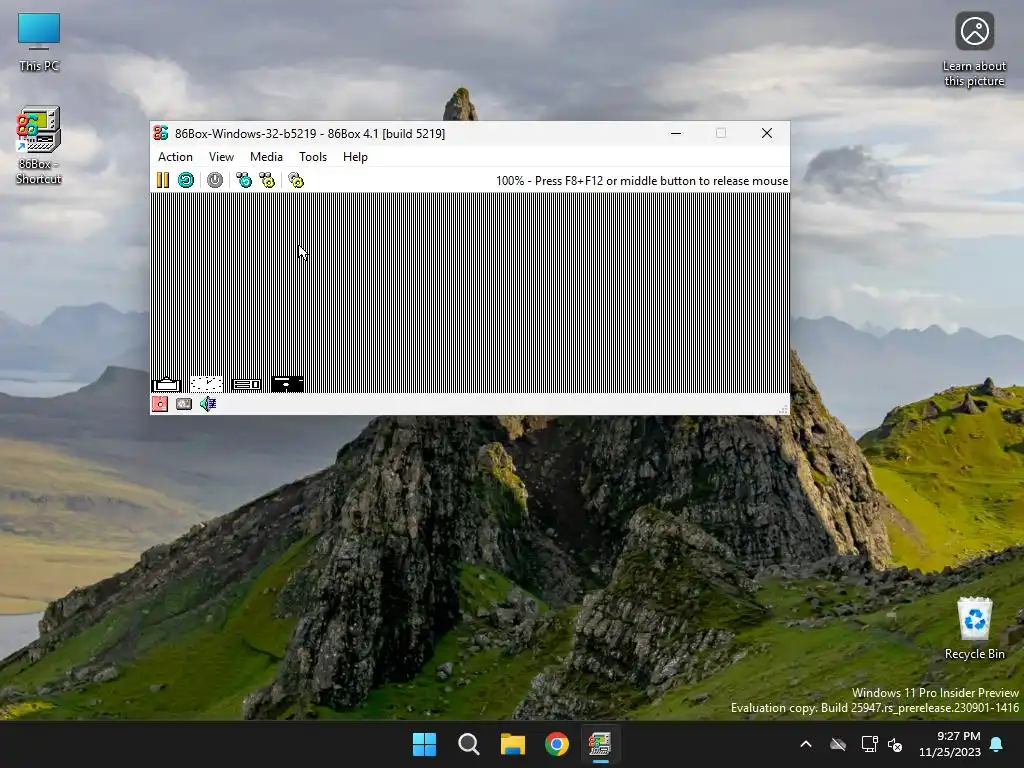Open the notification bell

[x=997, y=744]
